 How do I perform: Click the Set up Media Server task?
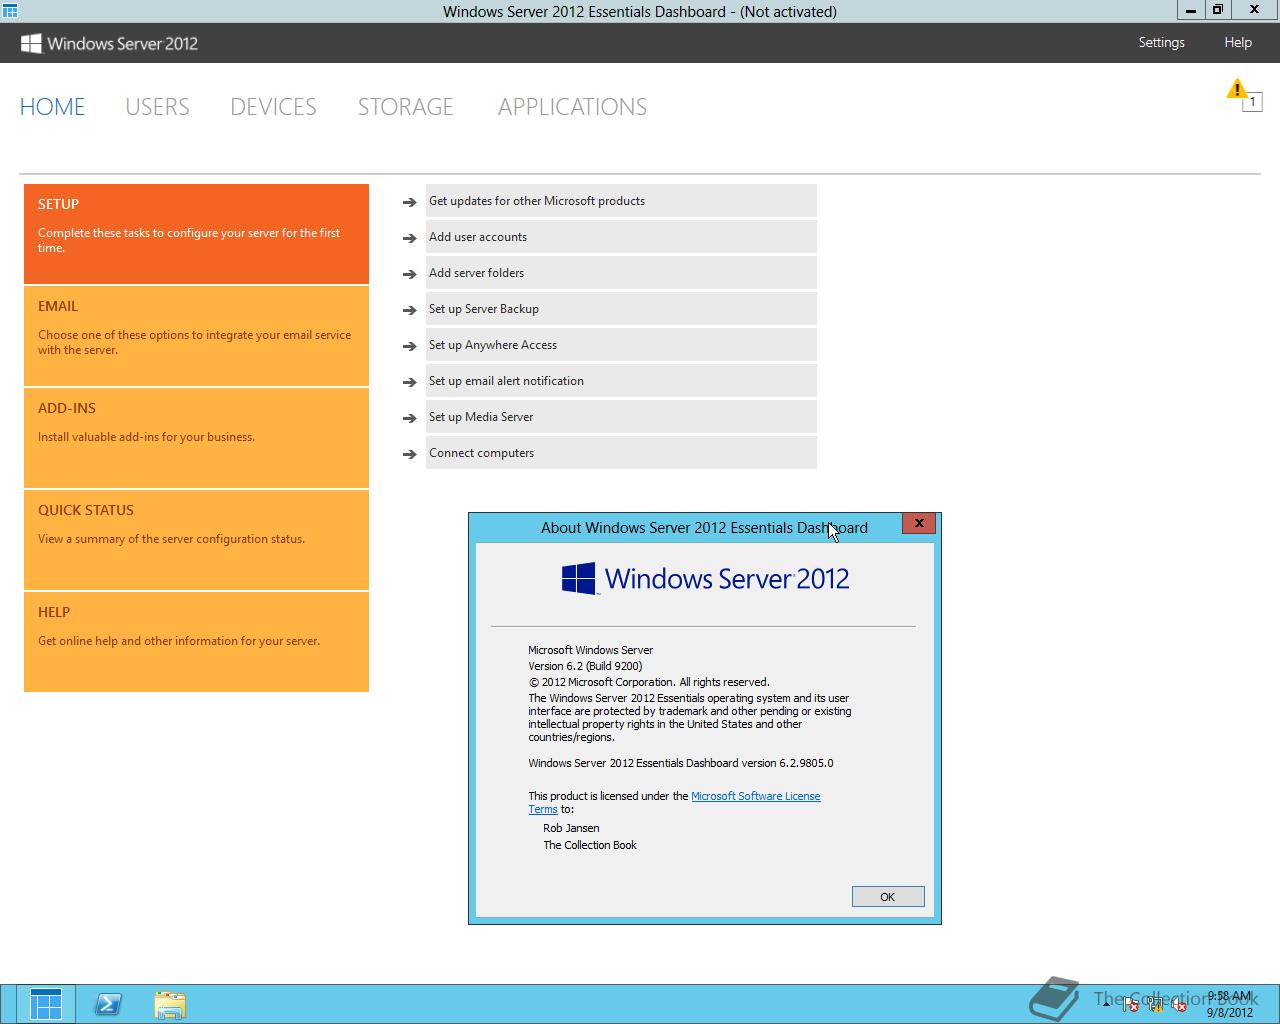click(x=621, y=417)
